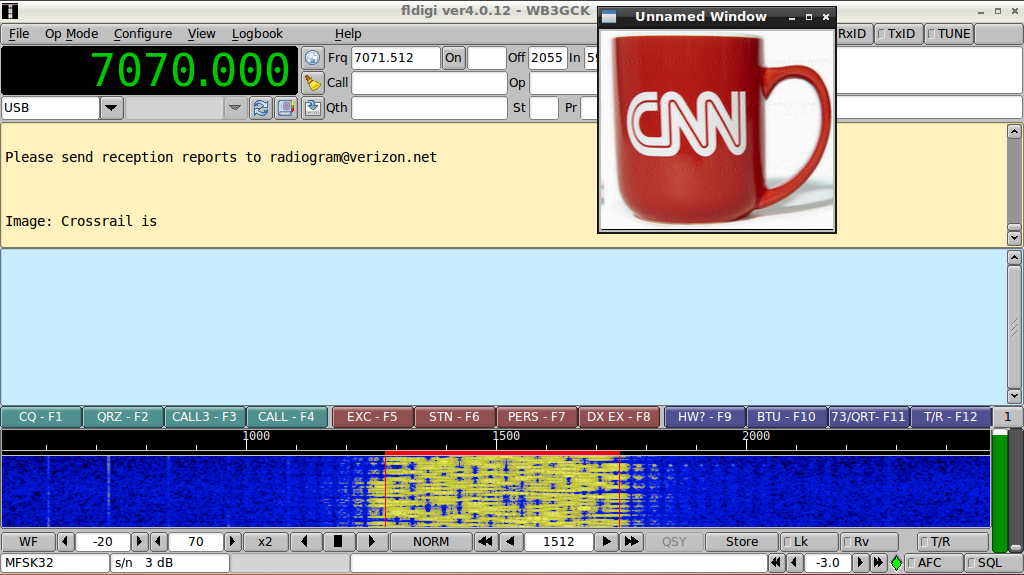Click waterfall lower-level decrease arrow

pyautogui.click(x=65, y=542)
